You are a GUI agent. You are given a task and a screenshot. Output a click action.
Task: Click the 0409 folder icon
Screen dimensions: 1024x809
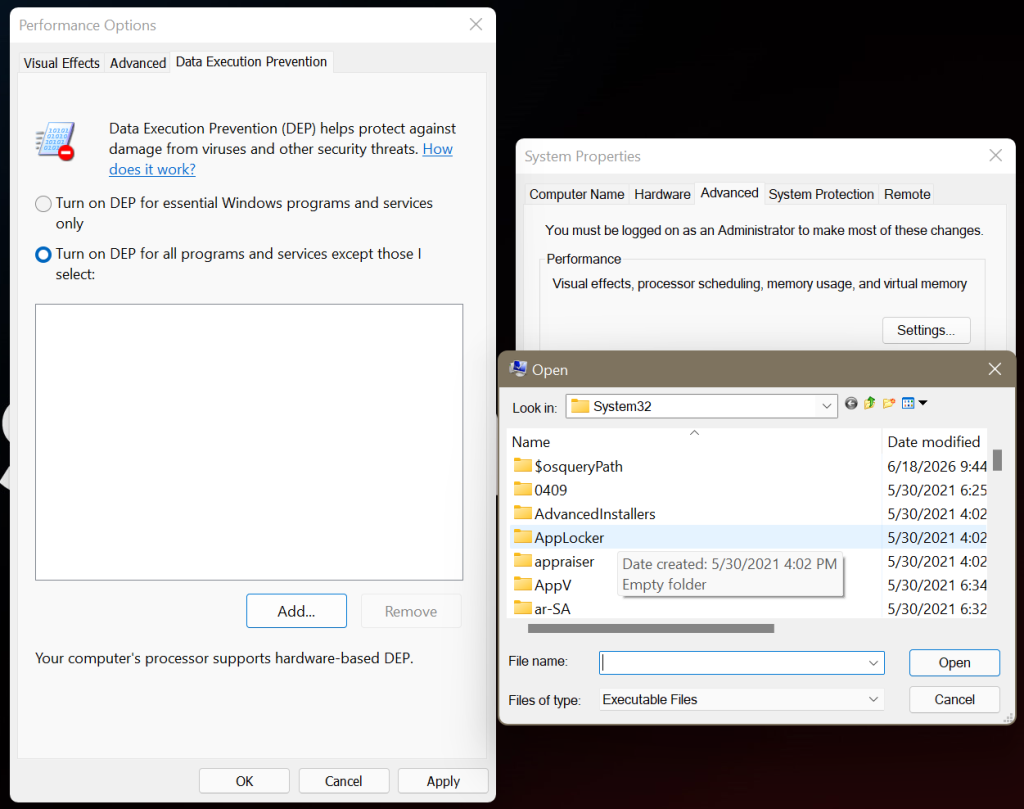point(522,489)
